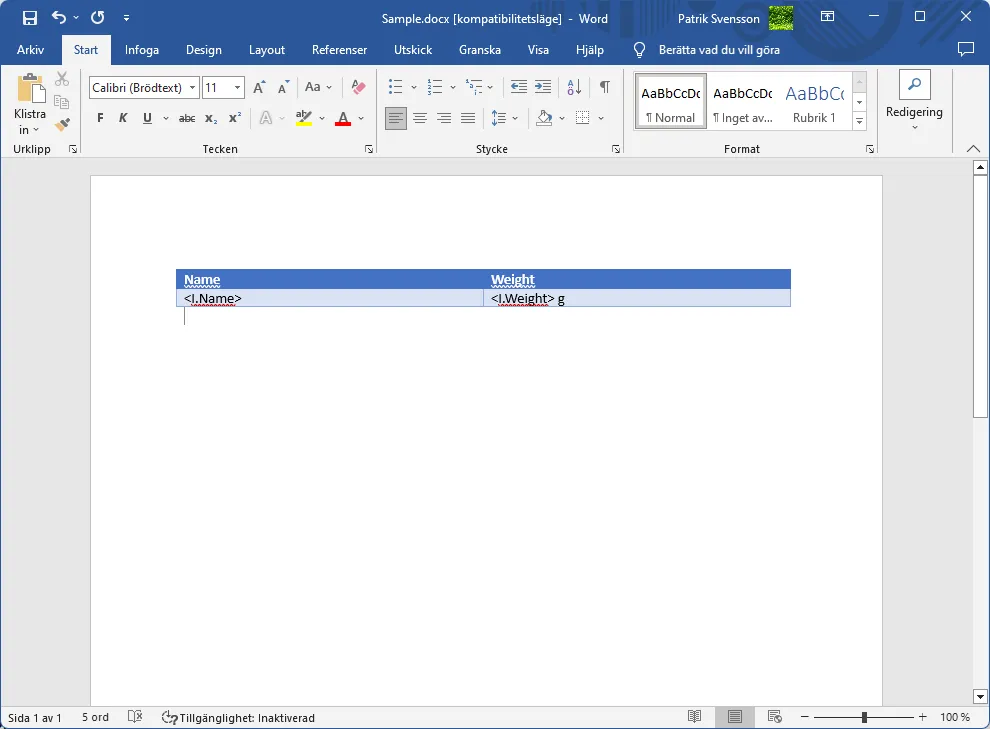Screen dimensions: 990x729
Task: Switch to the read mode view
Action: tap(695, 717)
